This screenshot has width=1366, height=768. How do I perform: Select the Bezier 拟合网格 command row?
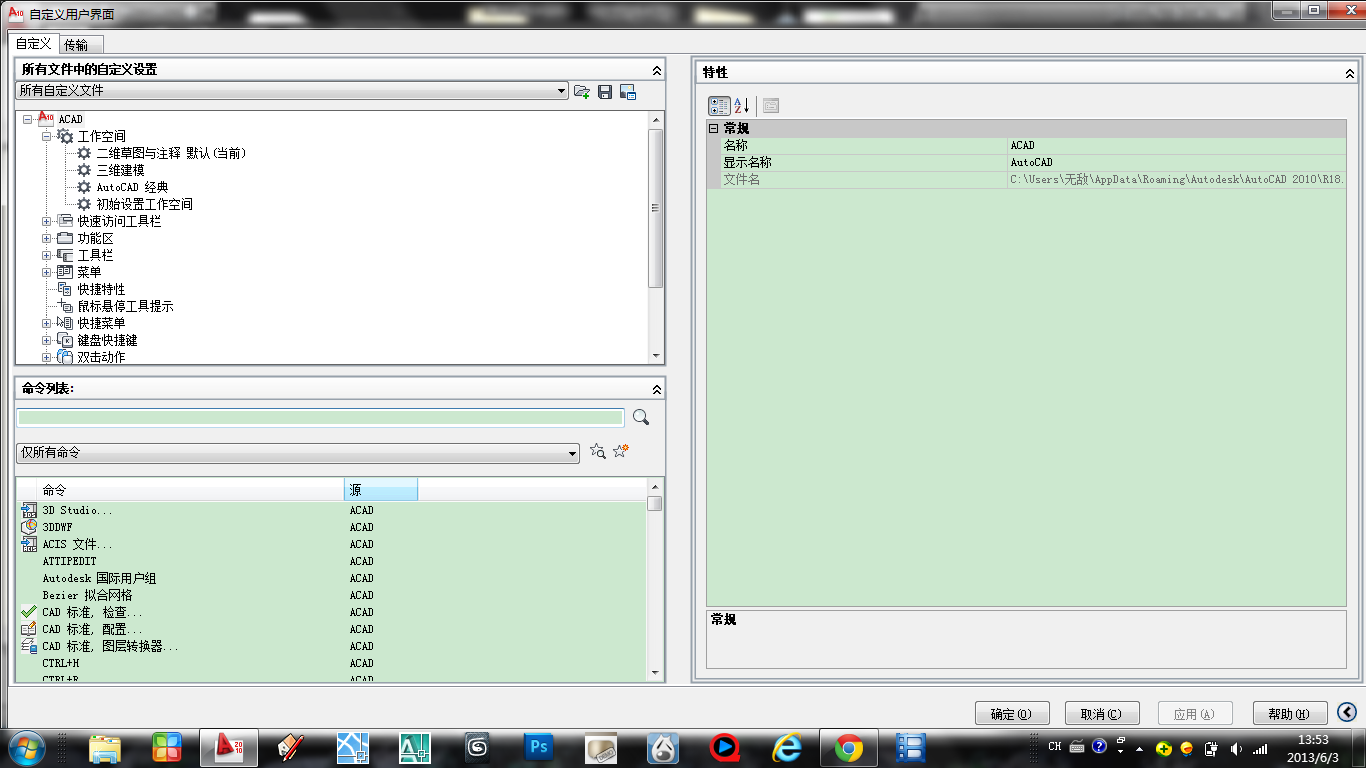click(331, 595)
